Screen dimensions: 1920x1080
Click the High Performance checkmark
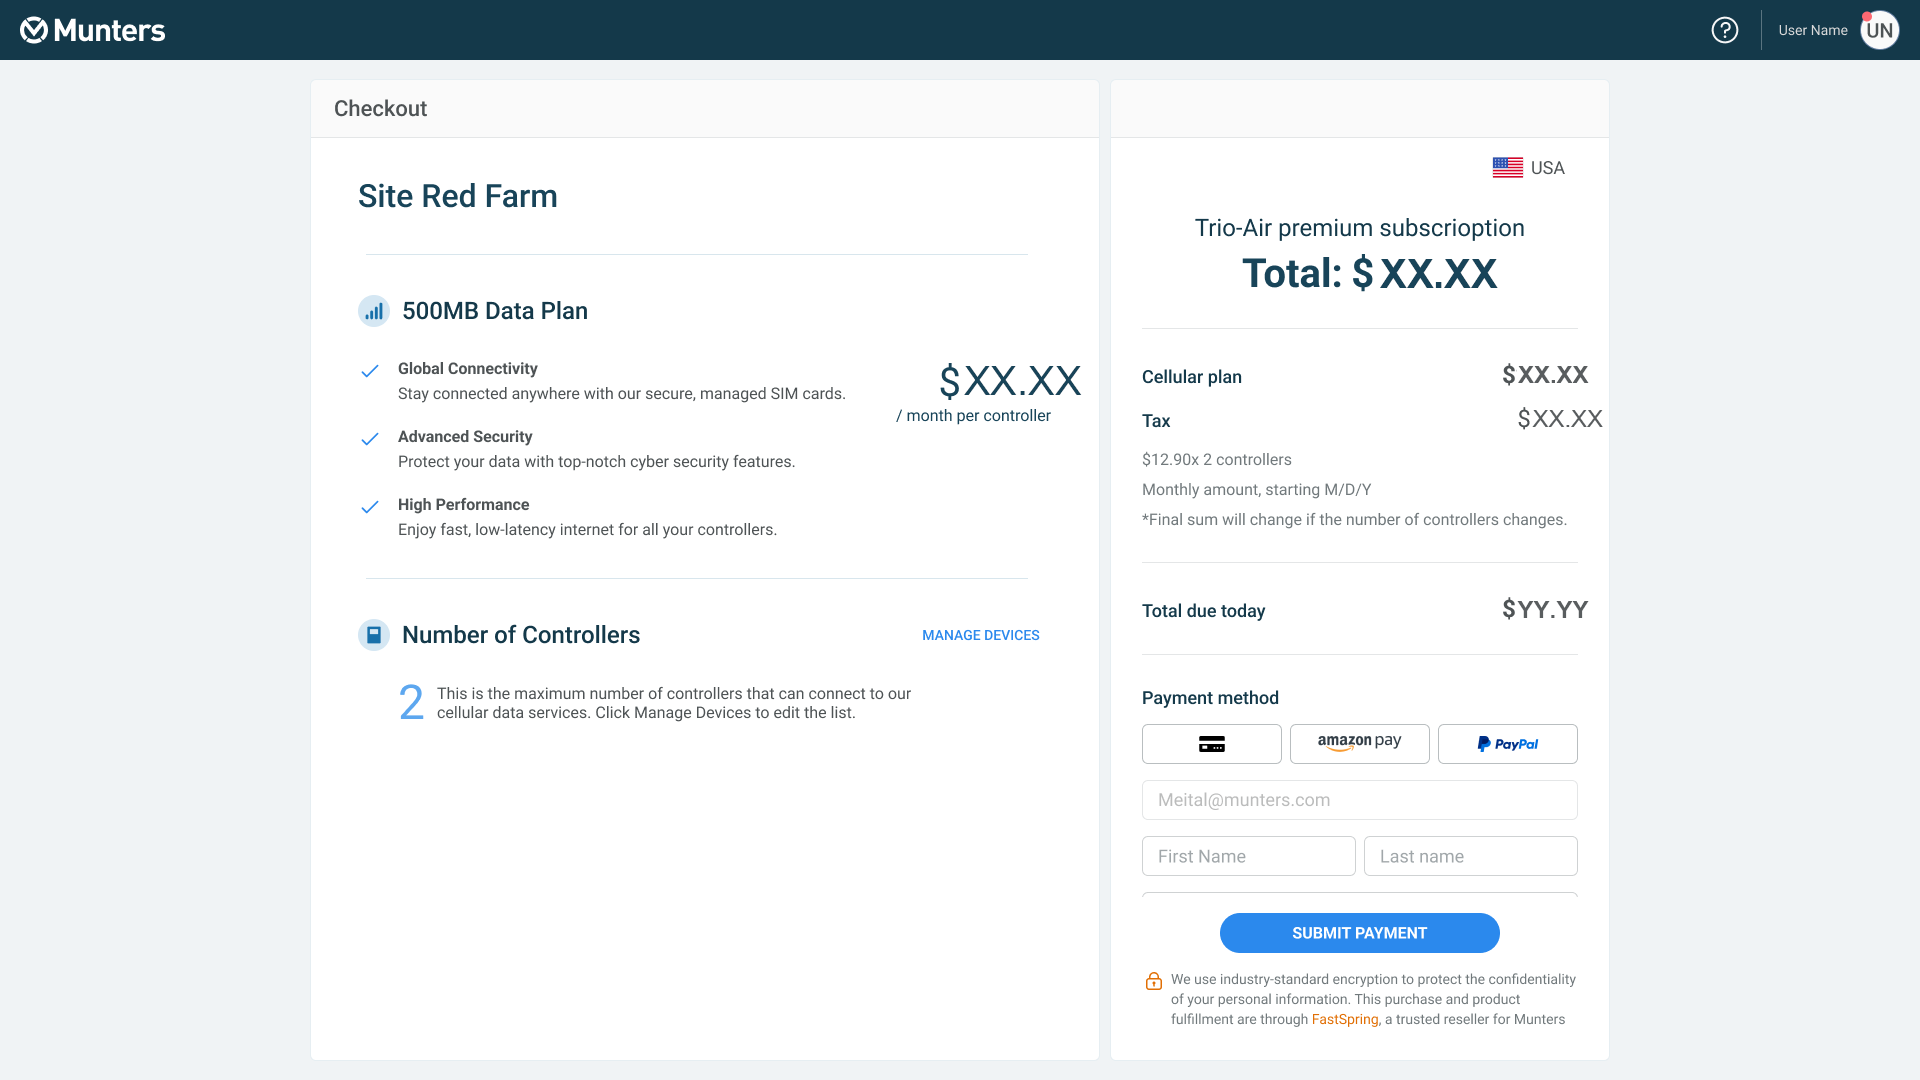(x=370, y=507)
